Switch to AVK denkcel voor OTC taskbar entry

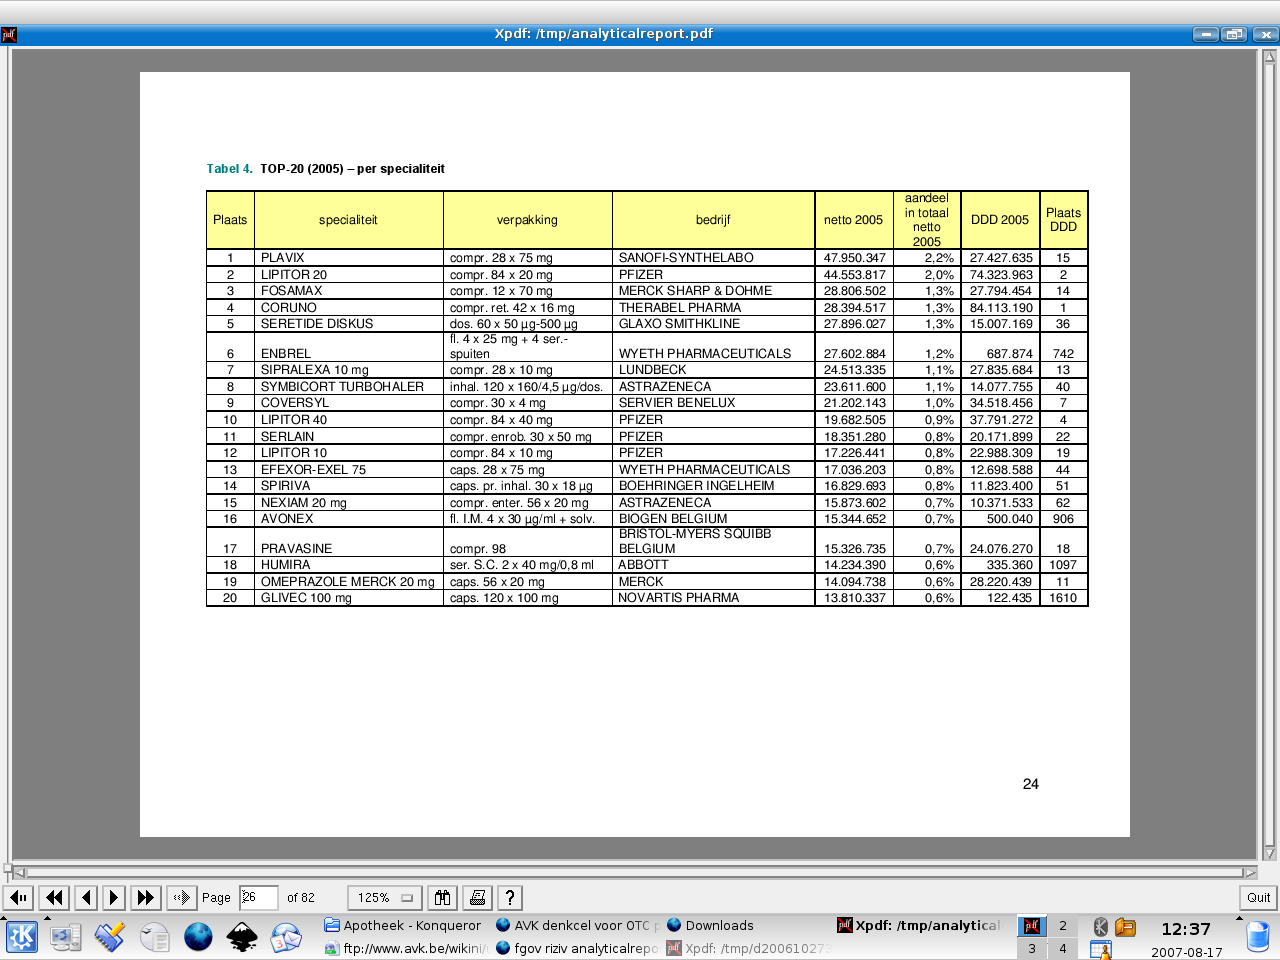point(577,925)
